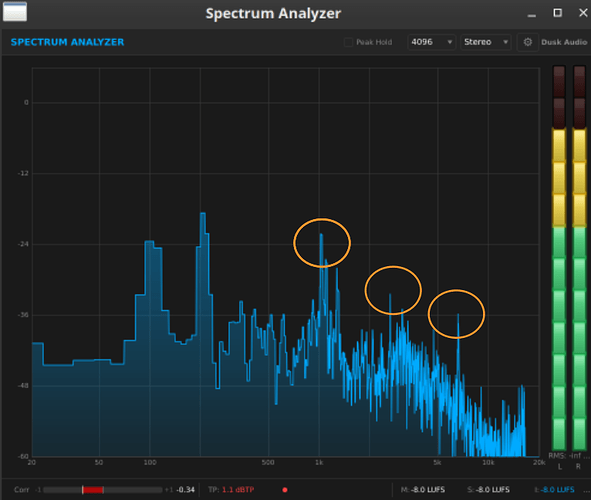Click the -12 dB axis label
Viewport: 591px width, 500px height.
[23, 173]
